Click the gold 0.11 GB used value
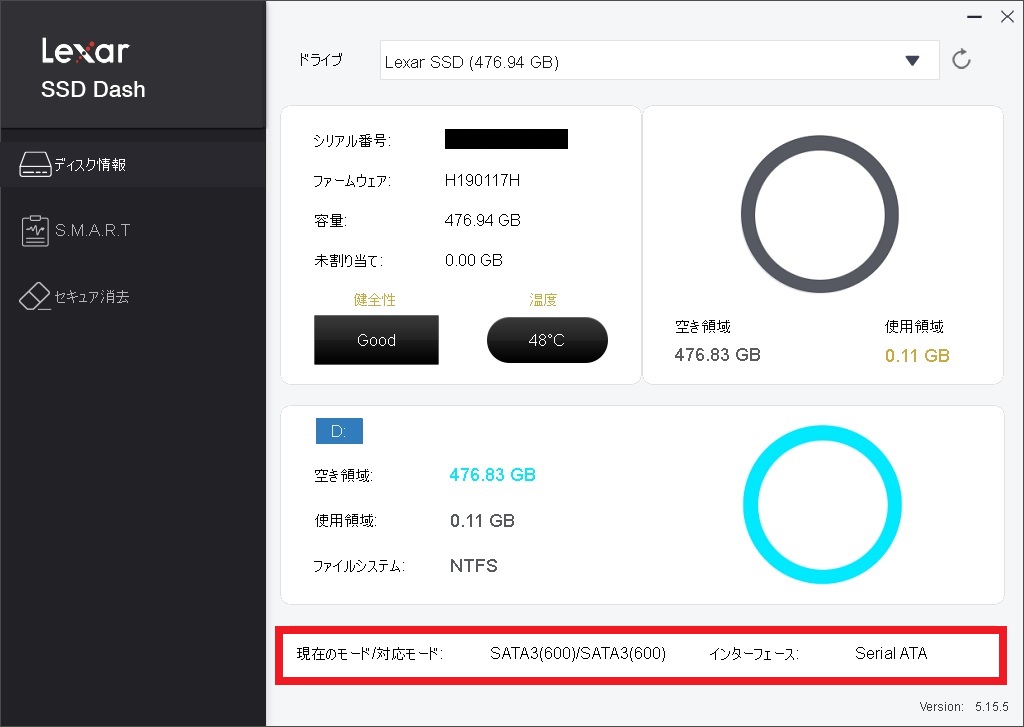1024x727 pixels. 917,355
